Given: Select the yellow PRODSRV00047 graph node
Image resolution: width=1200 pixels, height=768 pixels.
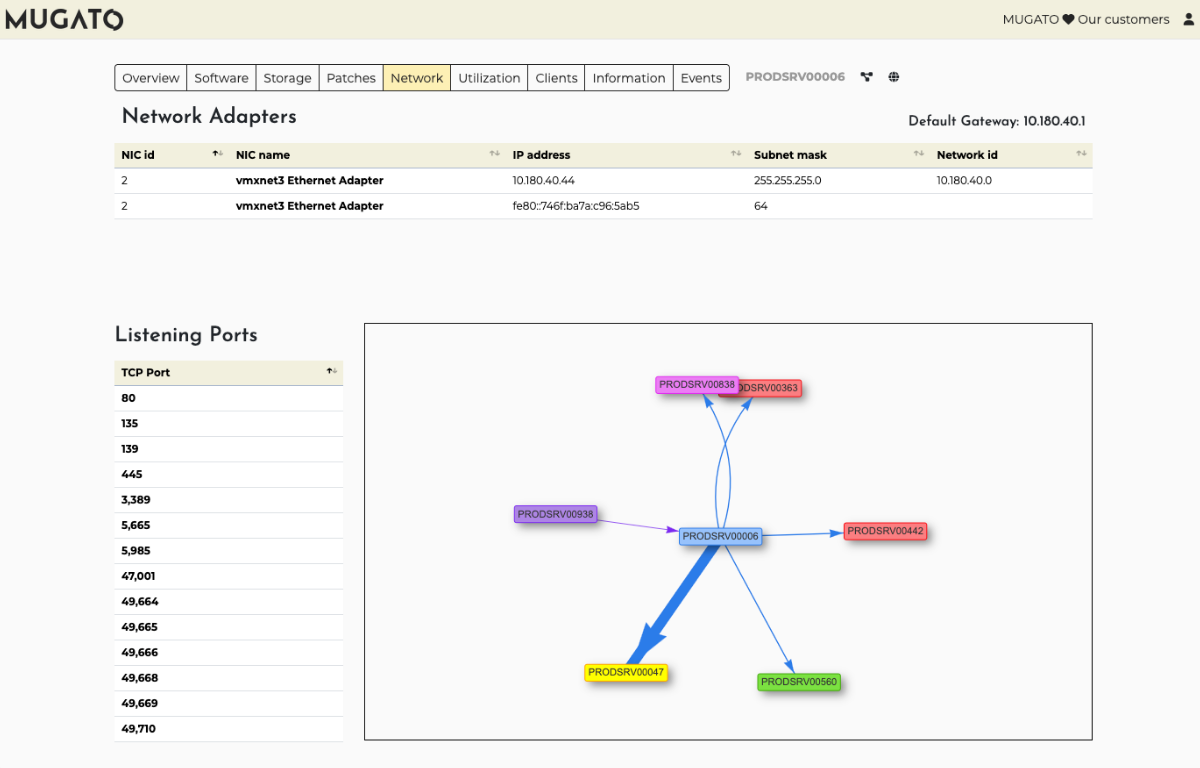Looking at the screenshot, I should 626,673.
